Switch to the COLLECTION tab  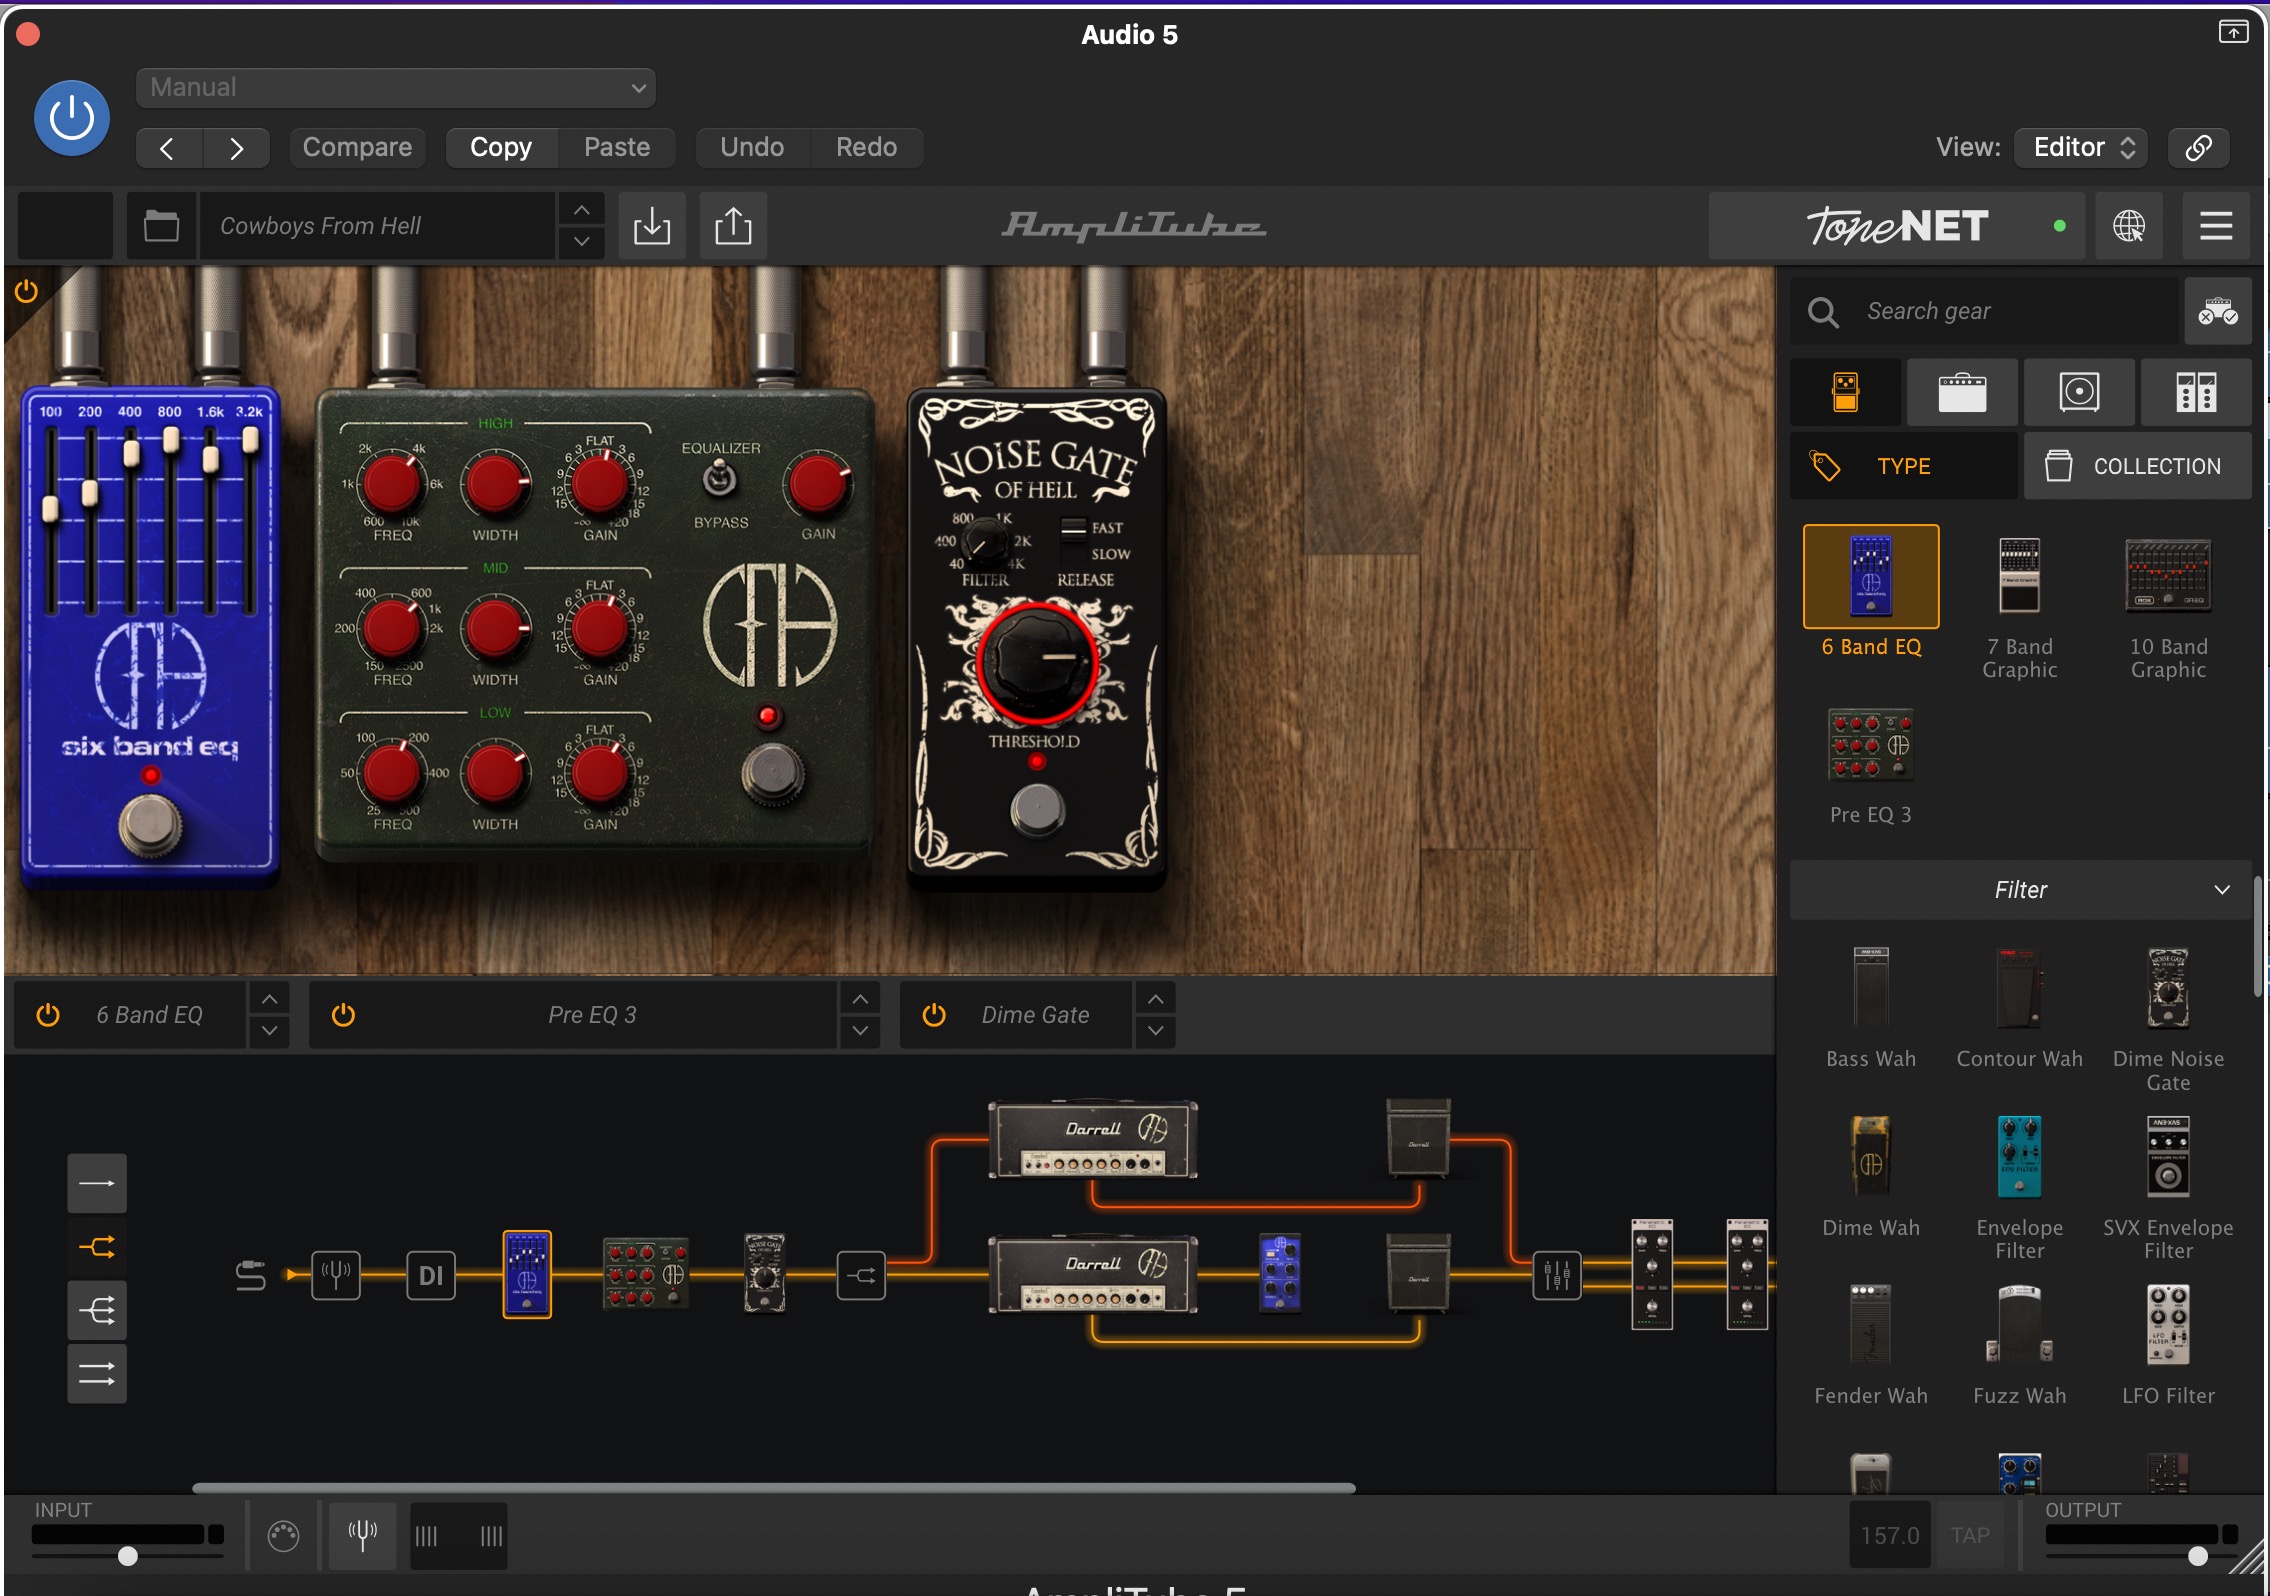point(2138,466)
